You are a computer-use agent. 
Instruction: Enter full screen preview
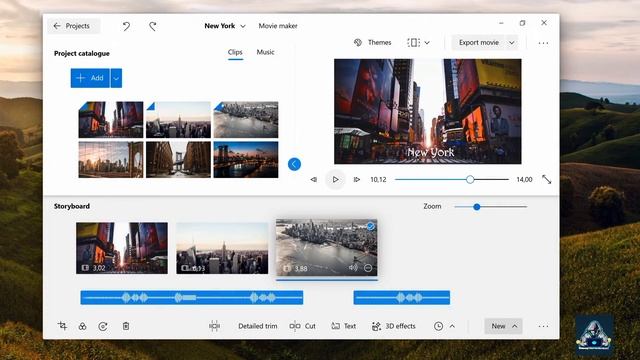[x=547, y=180]
